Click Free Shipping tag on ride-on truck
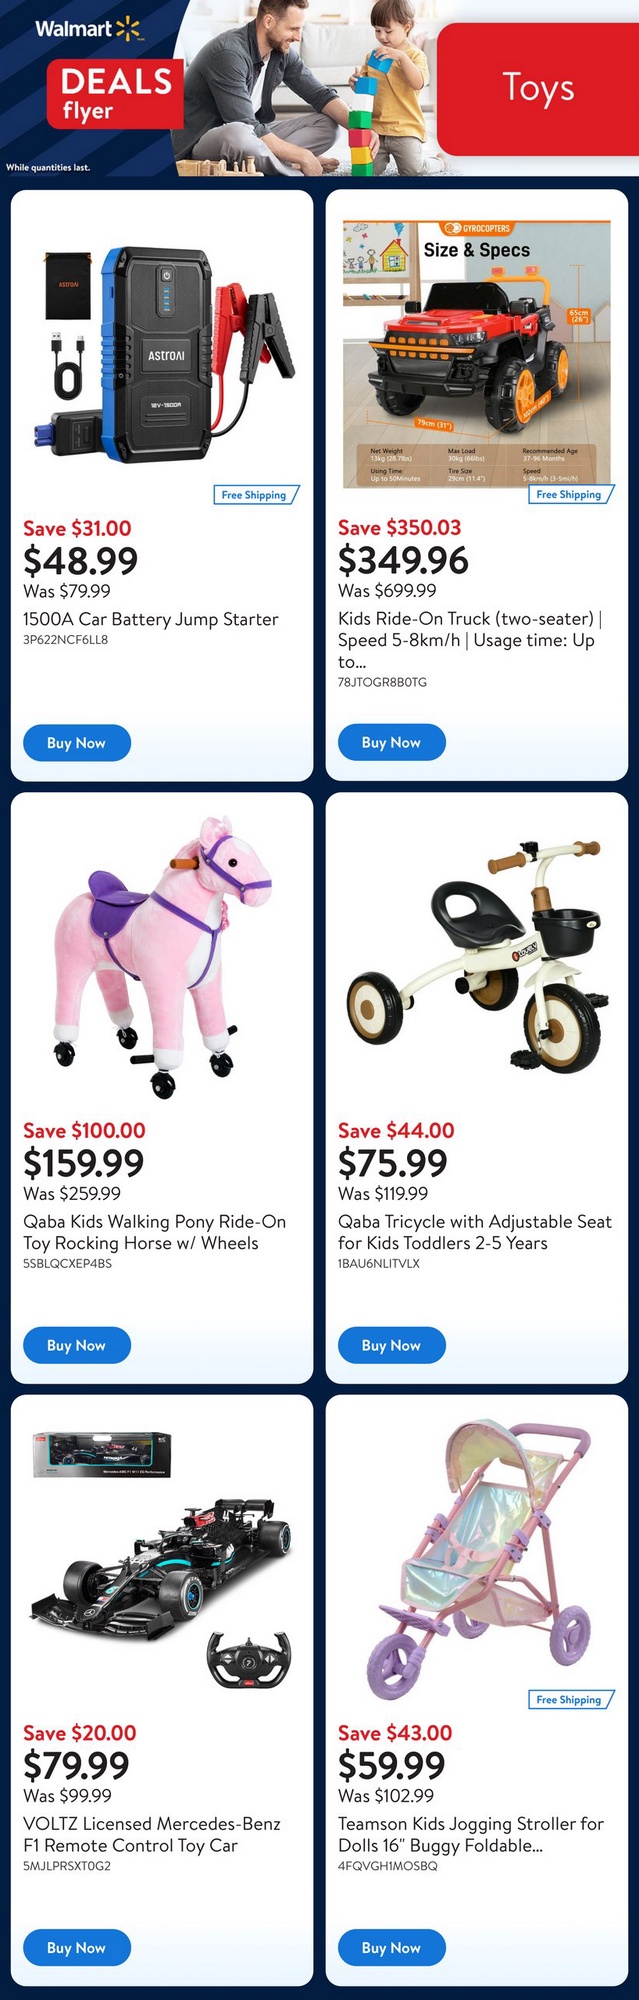This screenshot has height=2000, width=639. point(570,494)
